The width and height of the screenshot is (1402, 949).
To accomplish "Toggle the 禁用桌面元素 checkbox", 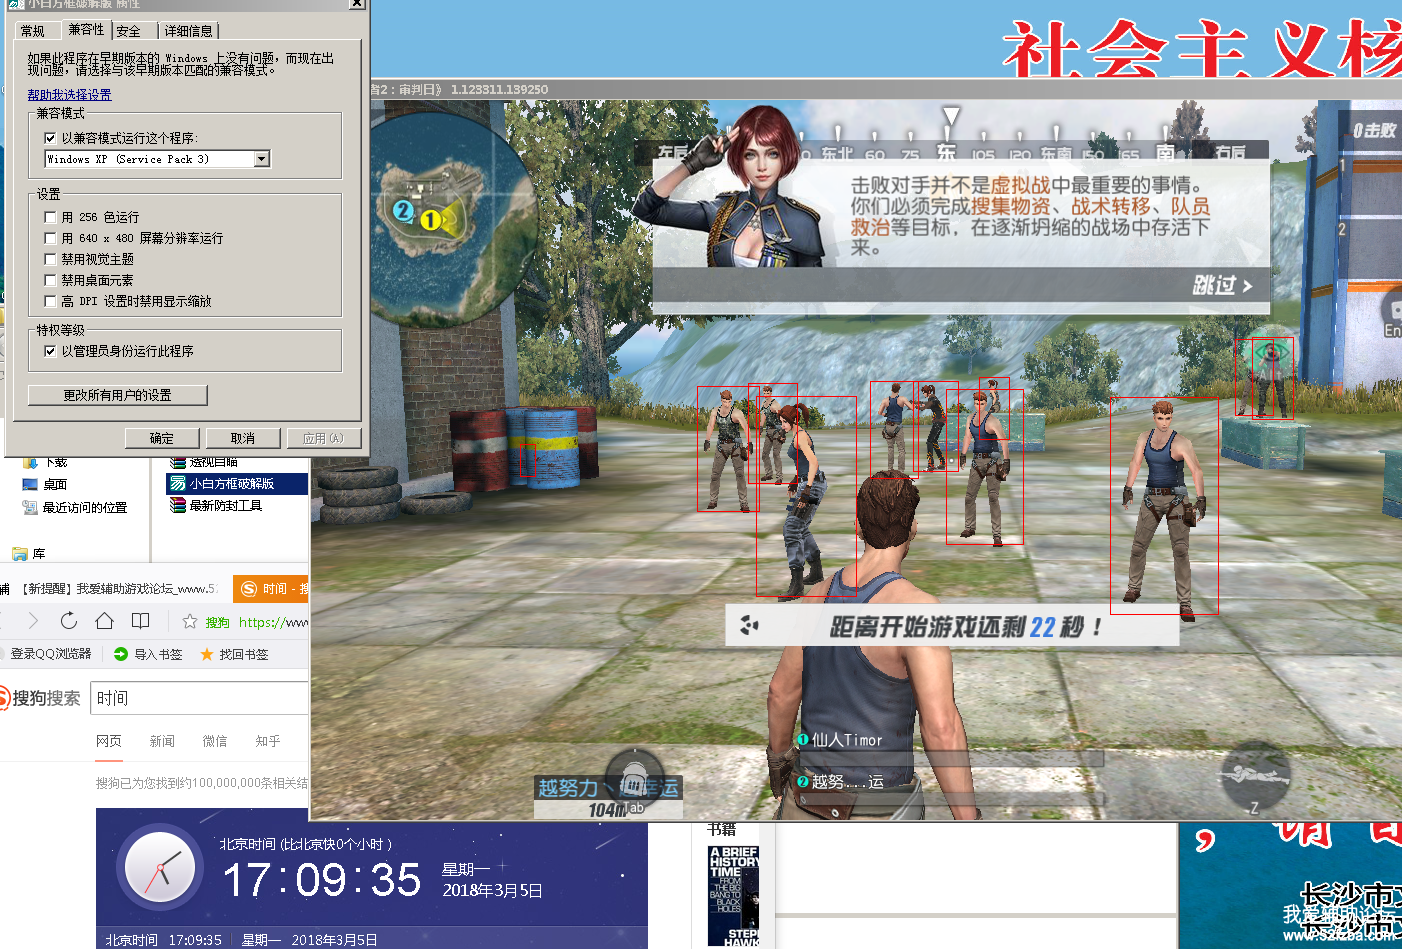I will (50, 280).
